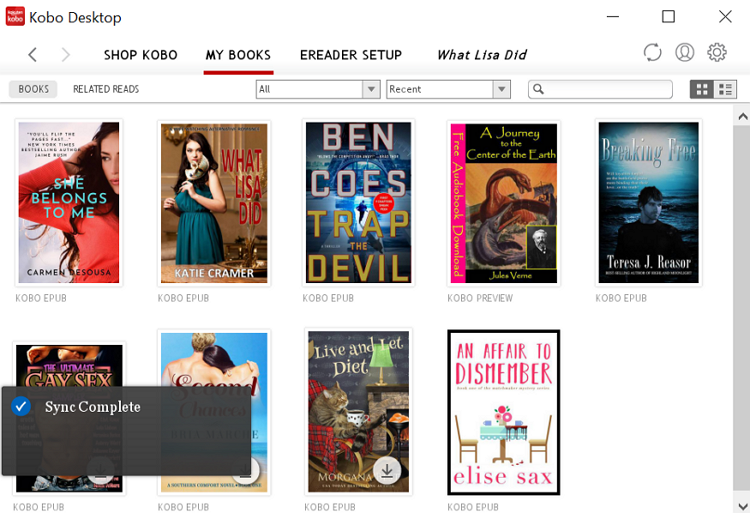
Task: Select the BOOKS sub-tab
Action: (x=33, y=89)
